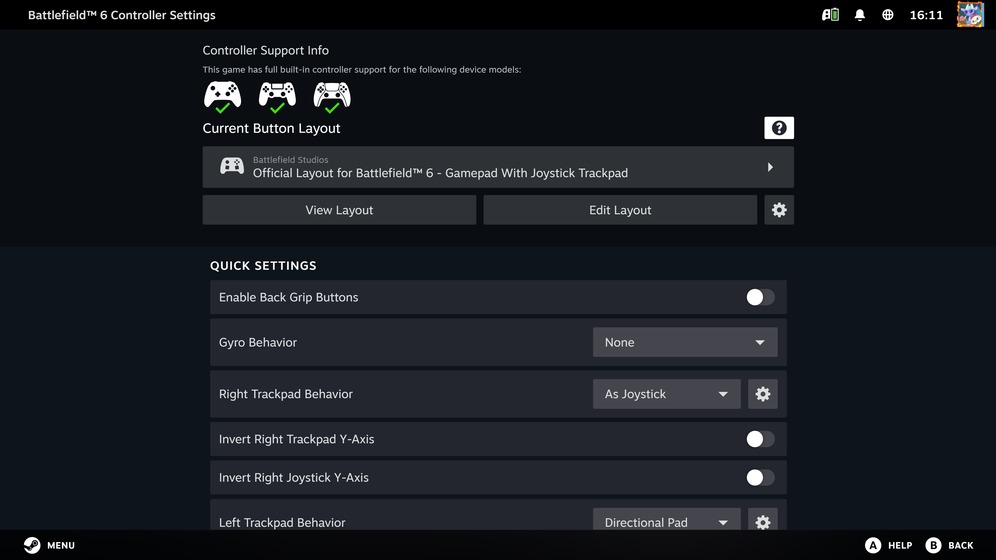Click the PlayStation 5 controller support icon
Viewport: 996px width, 560px height.
point(332,97)
